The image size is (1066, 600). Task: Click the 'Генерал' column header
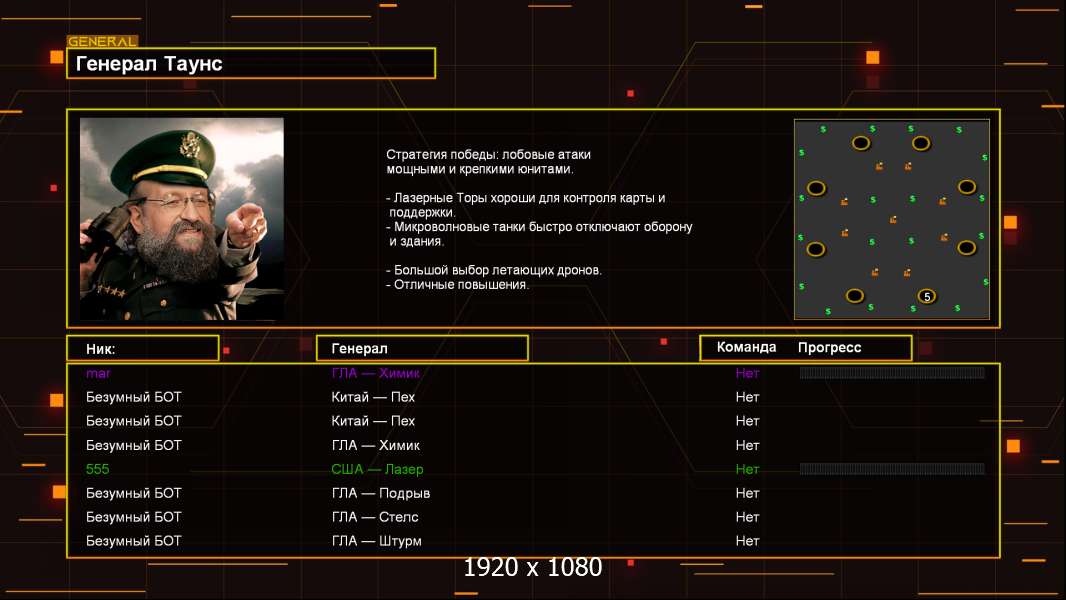[421, 348]
